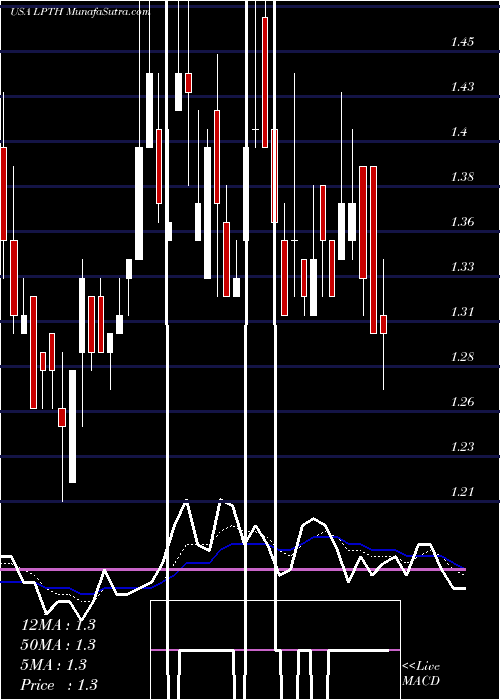Click the 50MA : 1.3 readout
The width and height of the screenshot is (500, 700).
[x=58, y=645]
